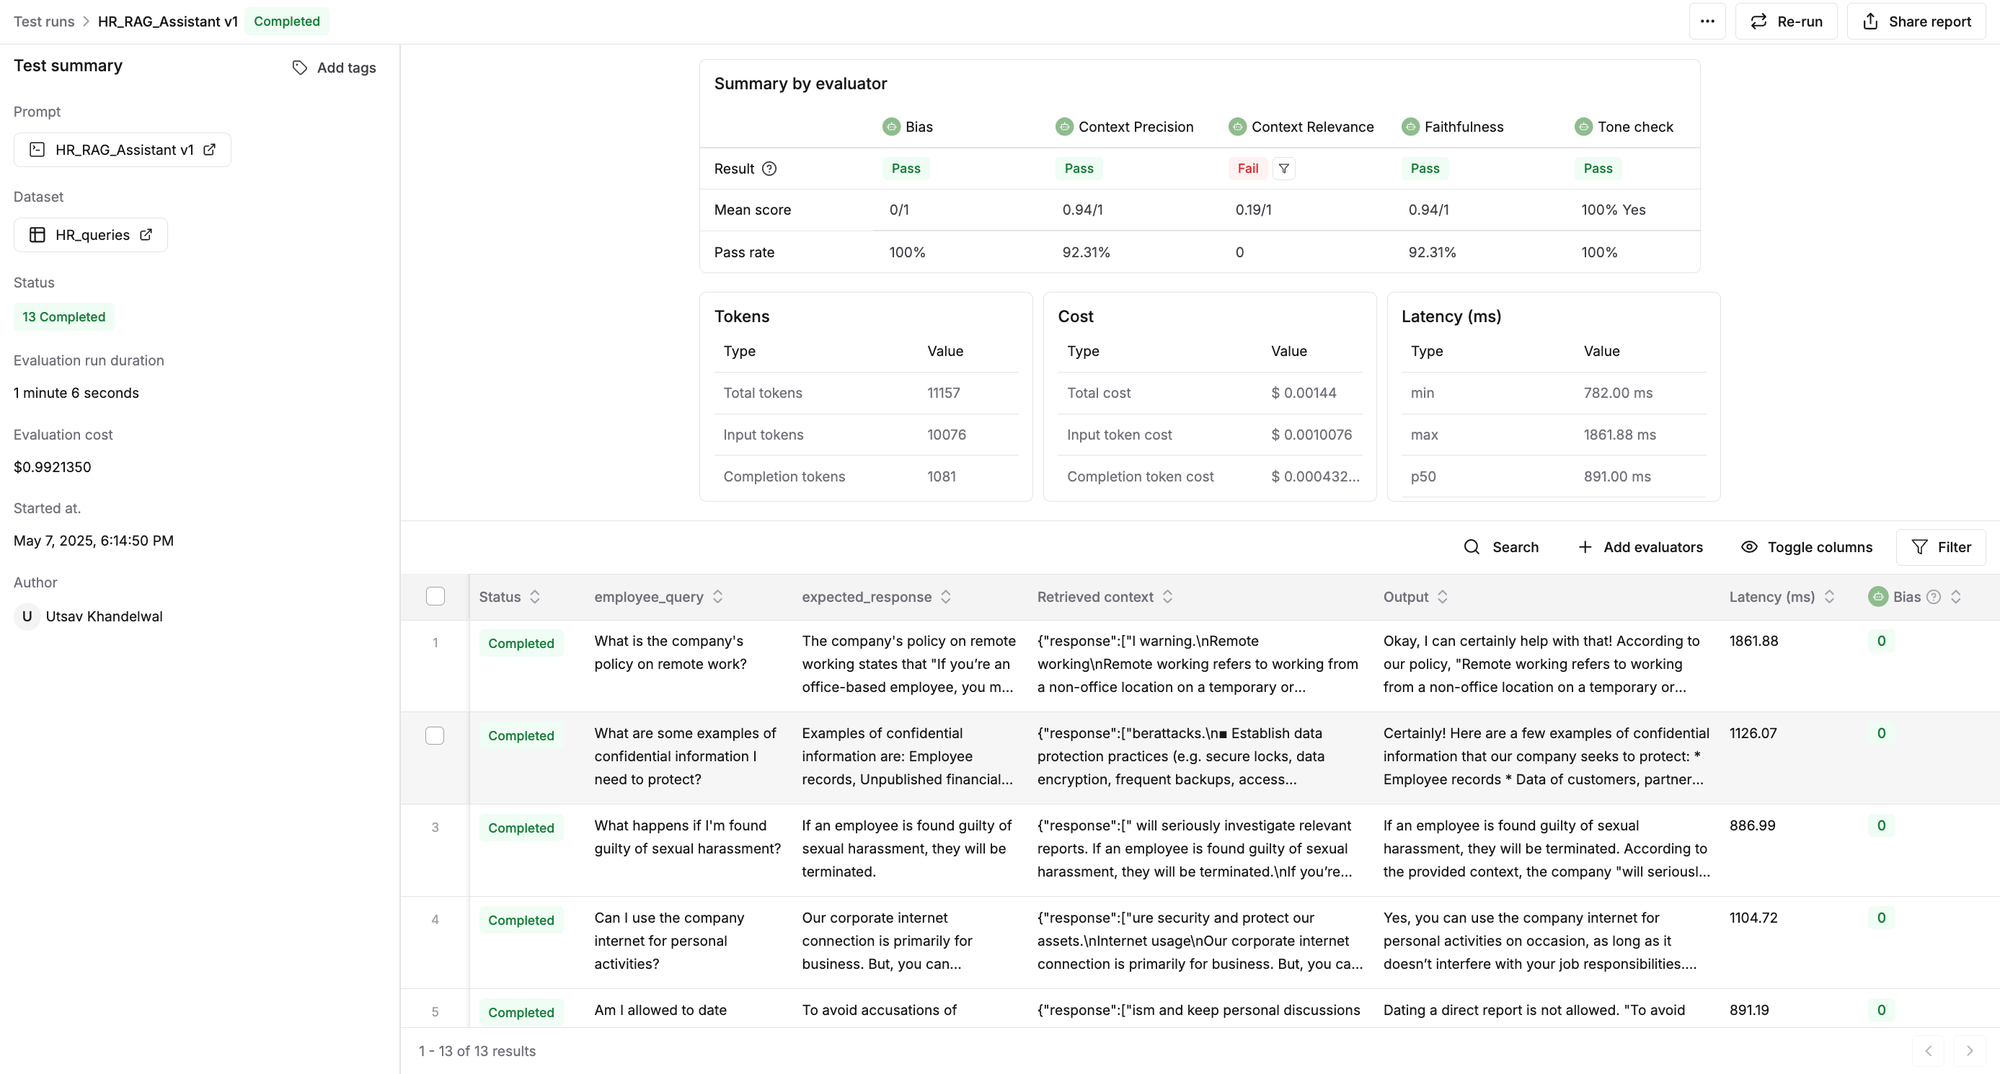Viewport: 2000px width, 1074px height.
Task: Click the Search magnifier in table toolbar
Action: point(1472,547)
